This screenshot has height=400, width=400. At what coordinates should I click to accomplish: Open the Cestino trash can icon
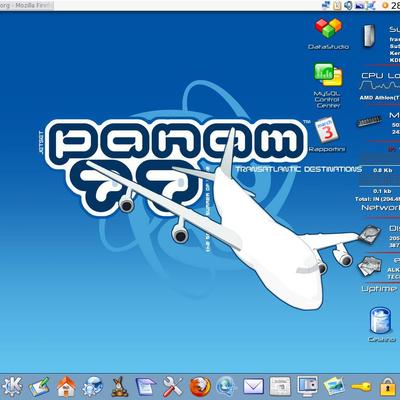(x=380, y=320)
